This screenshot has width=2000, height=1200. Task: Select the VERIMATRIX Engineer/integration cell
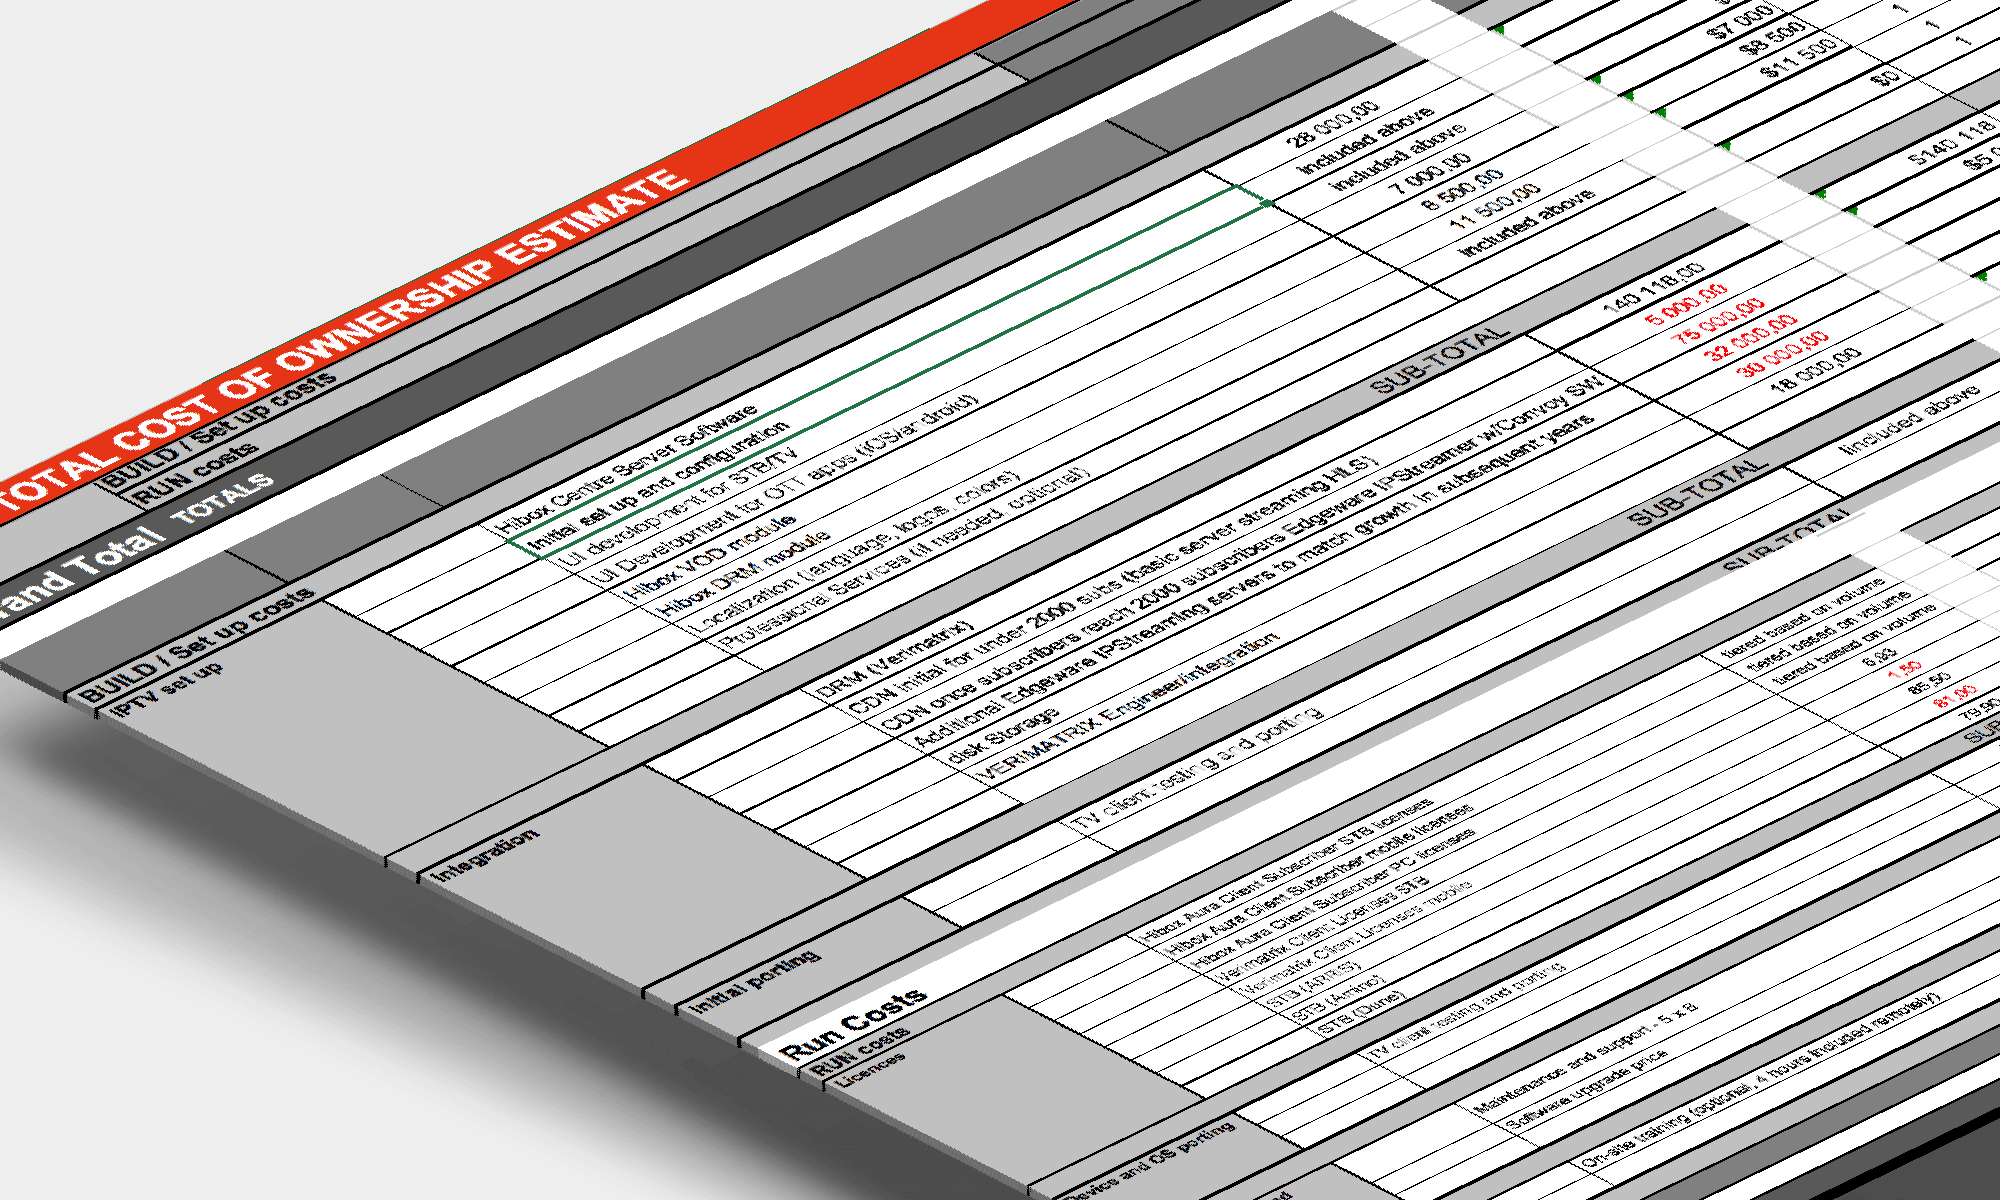click(1127, 707)
